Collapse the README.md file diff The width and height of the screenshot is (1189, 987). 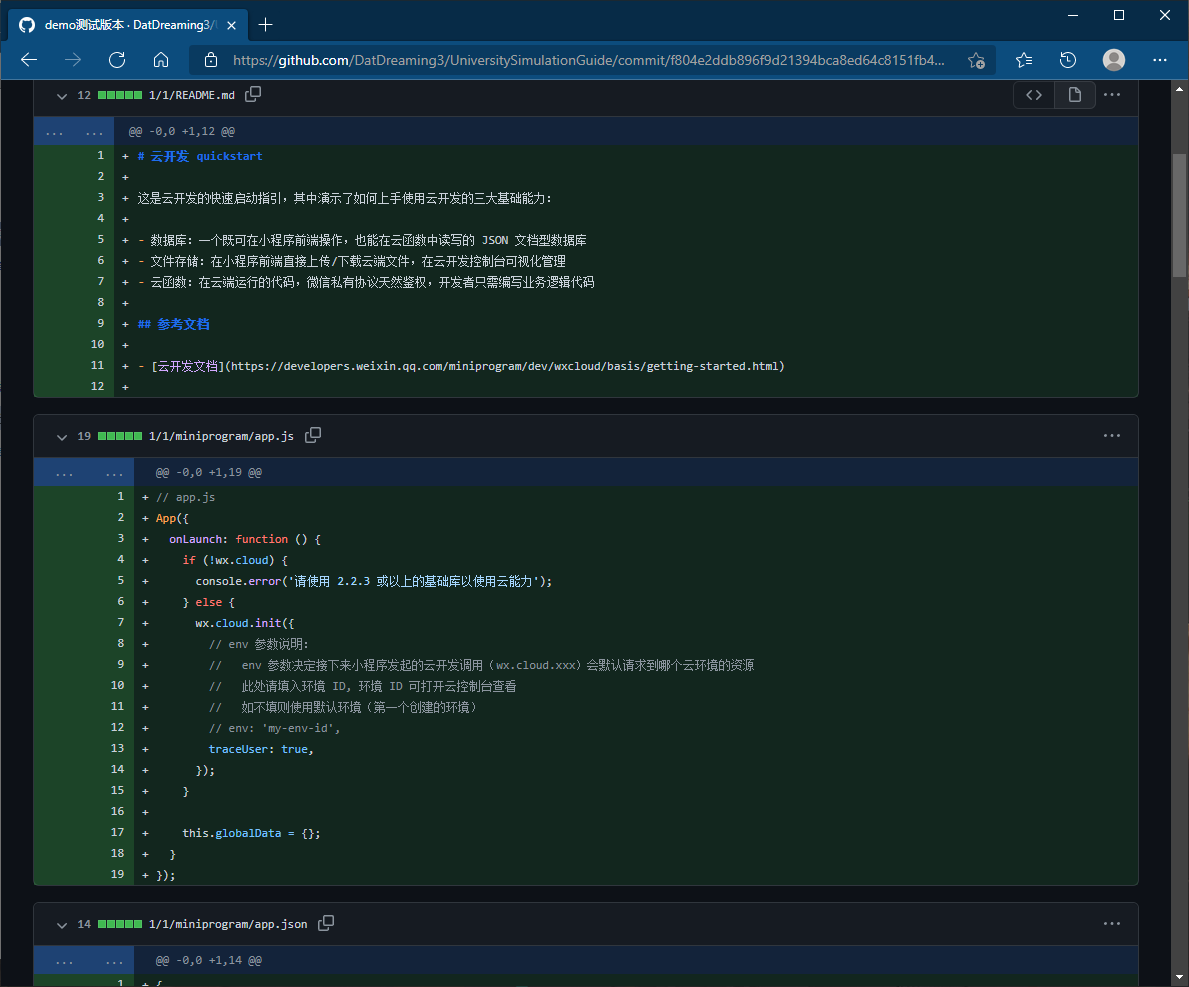point(62,96)
